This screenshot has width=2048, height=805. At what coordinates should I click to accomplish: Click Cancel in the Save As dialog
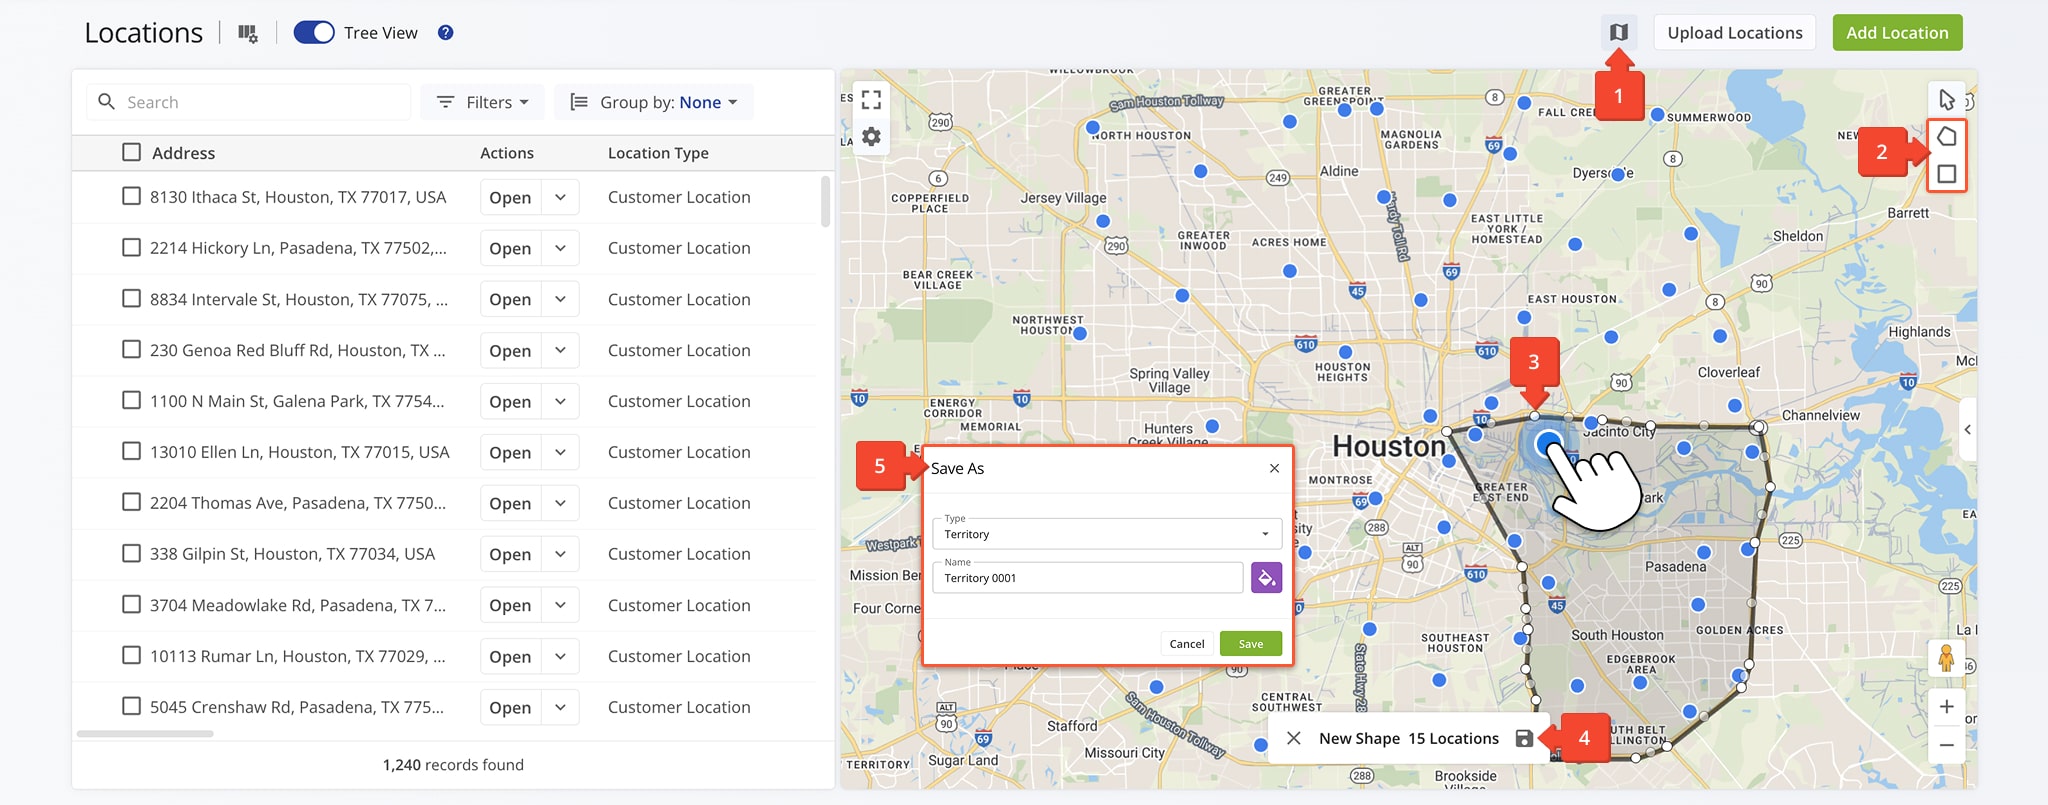[x=1187, y=644]
